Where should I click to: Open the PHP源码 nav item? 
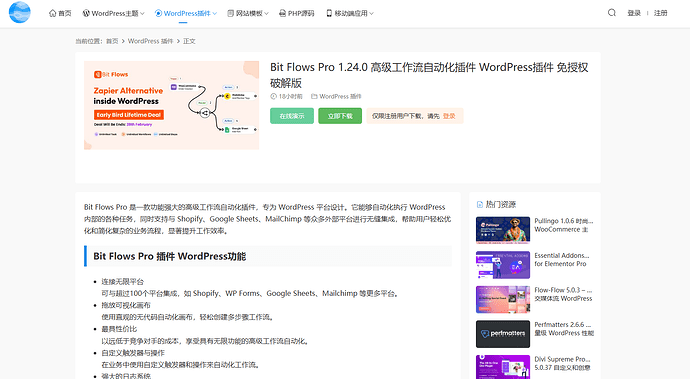point(297,13)
